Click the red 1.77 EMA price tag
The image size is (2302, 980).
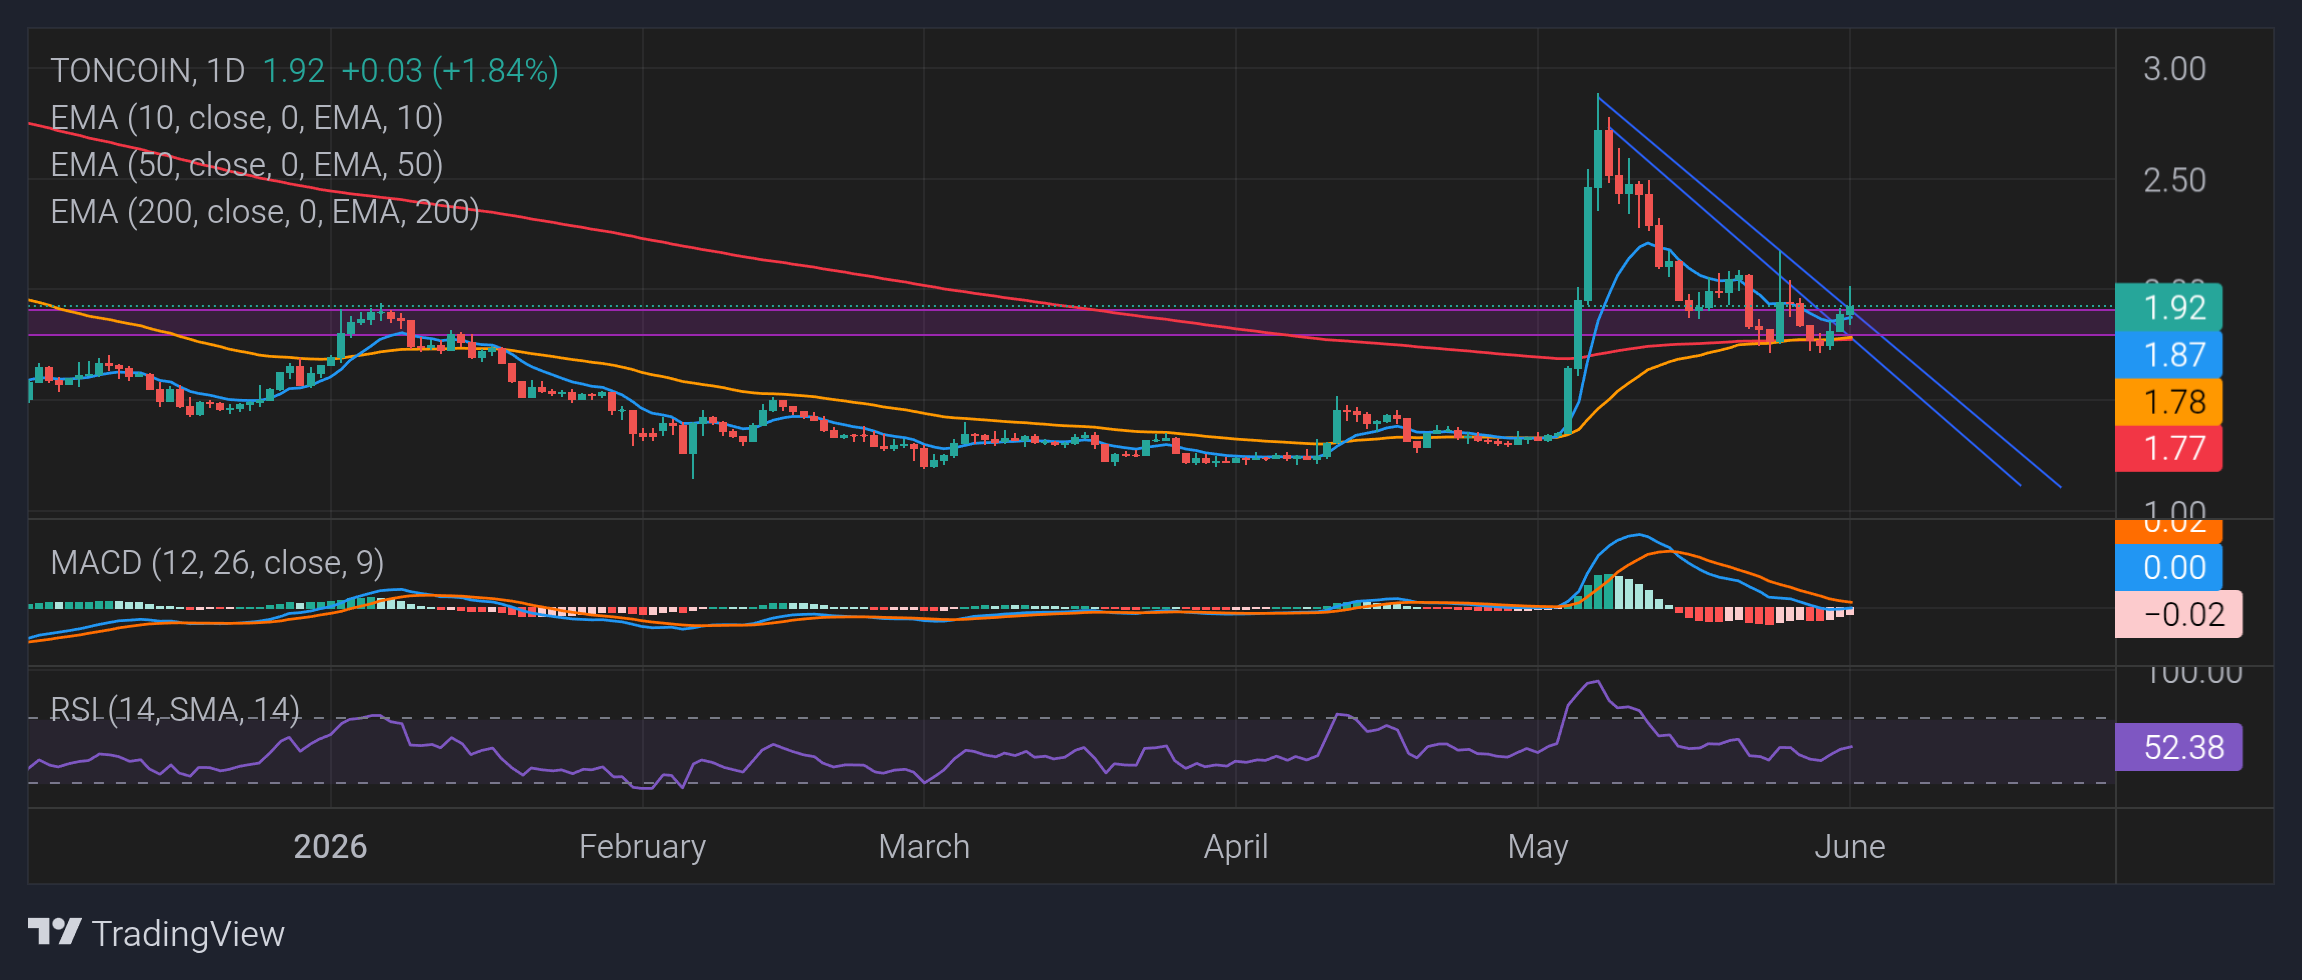(x=2169, y=448)
